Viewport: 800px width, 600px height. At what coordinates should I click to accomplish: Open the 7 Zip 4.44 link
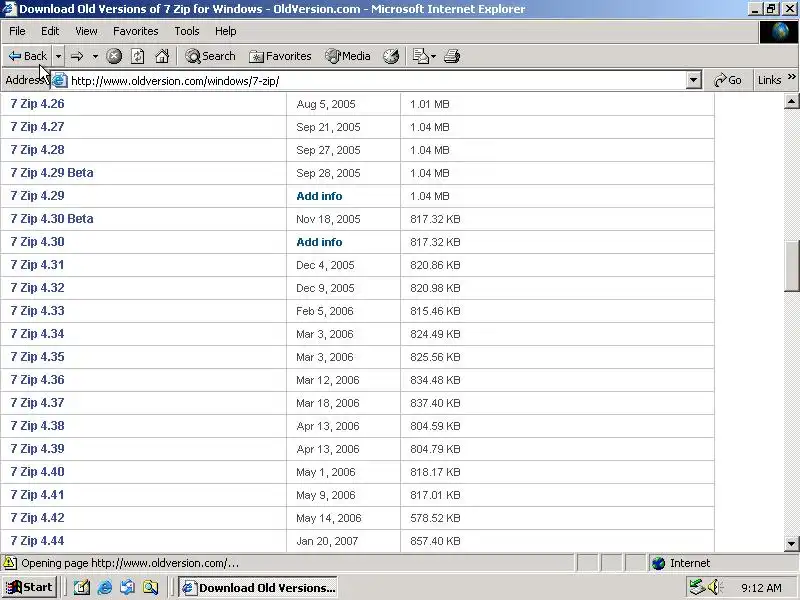(37, 540)
